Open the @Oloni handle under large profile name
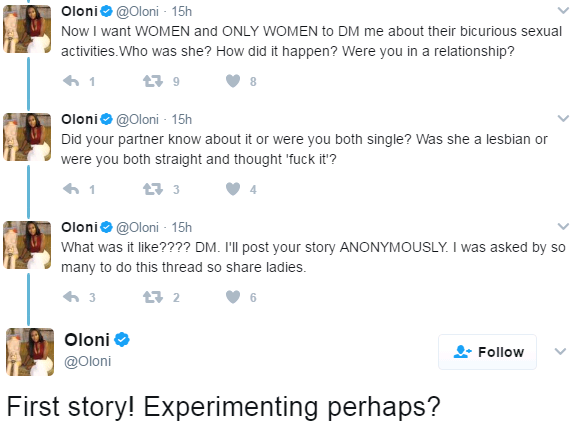This screenshot has width=573, height=430. [88, 361]
